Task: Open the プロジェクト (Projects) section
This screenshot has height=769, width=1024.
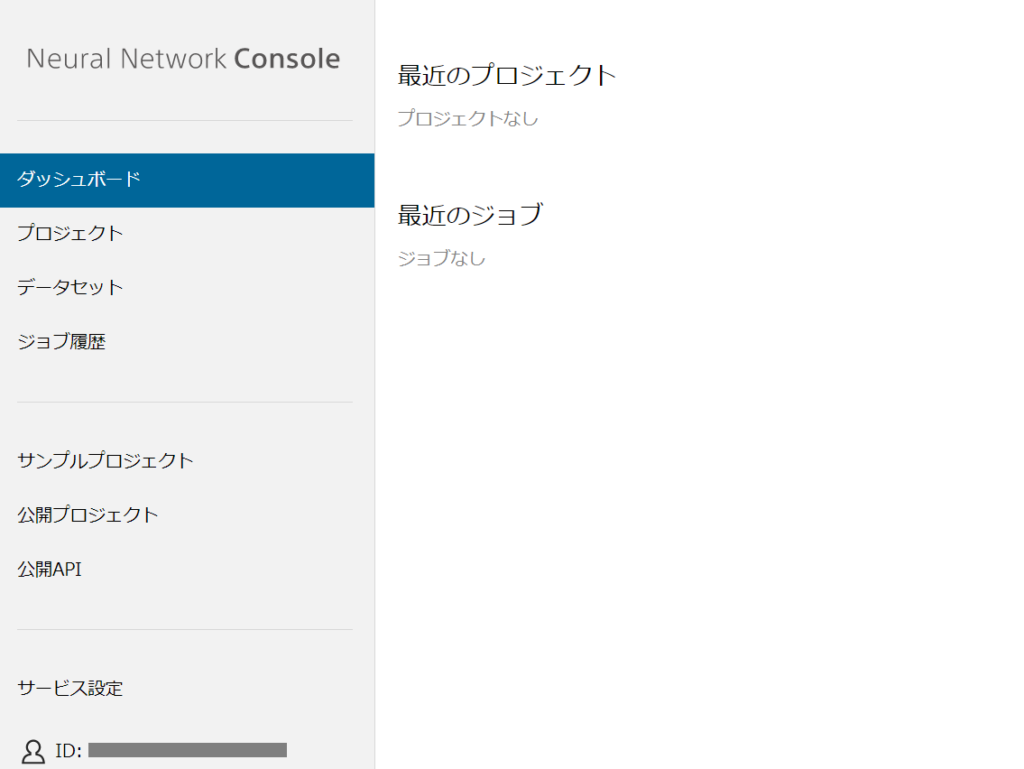Action: (x=66, y=233)
